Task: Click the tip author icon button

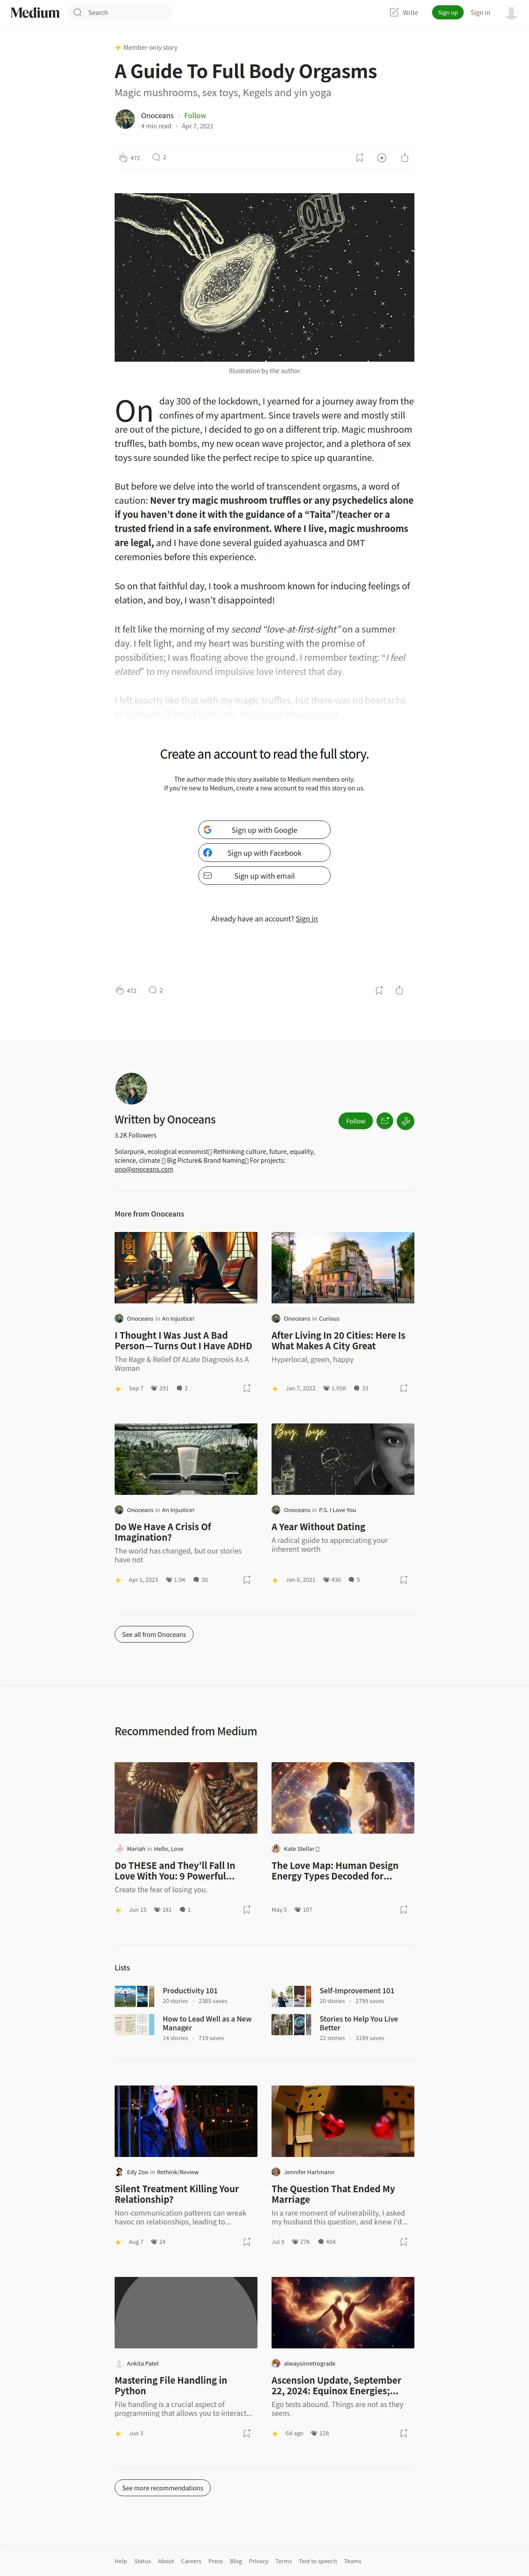Action: pos(405,1121)
